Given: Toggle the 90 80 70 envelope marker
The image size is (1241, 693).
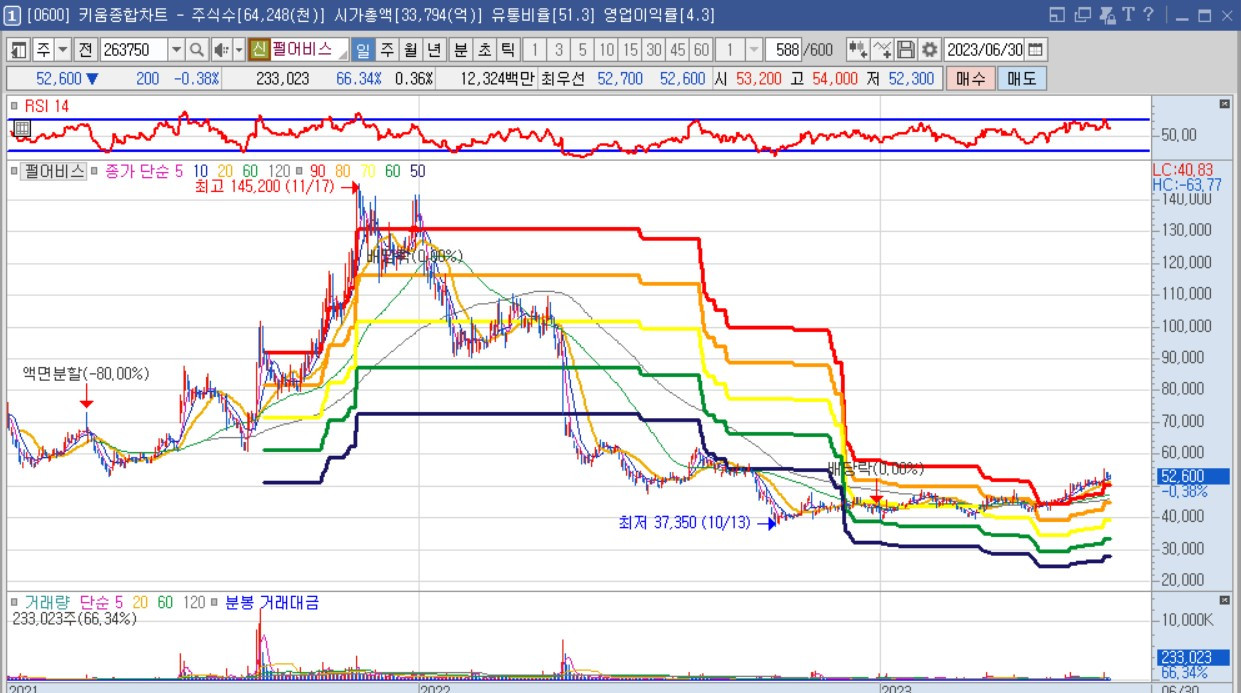Looking at the screenshot, I should (301, 171).
